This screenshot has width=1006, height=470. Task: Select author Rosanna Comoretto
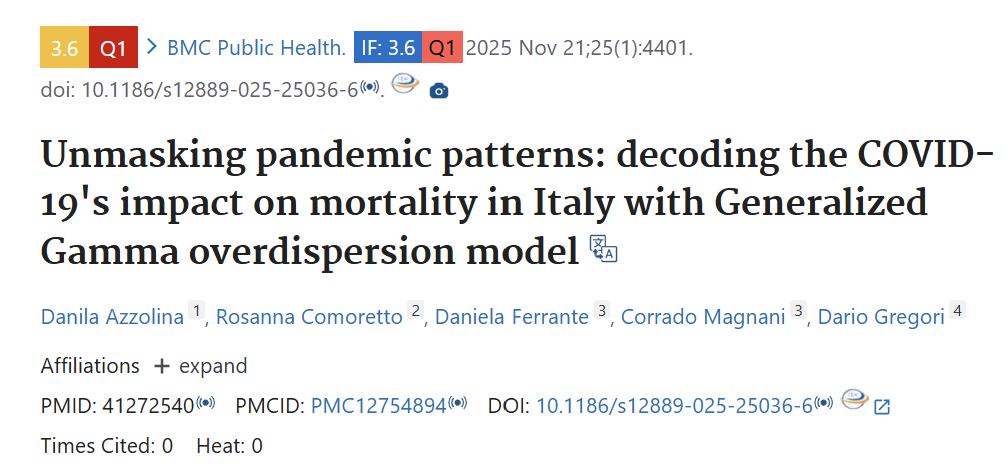[x=310, y=317]
